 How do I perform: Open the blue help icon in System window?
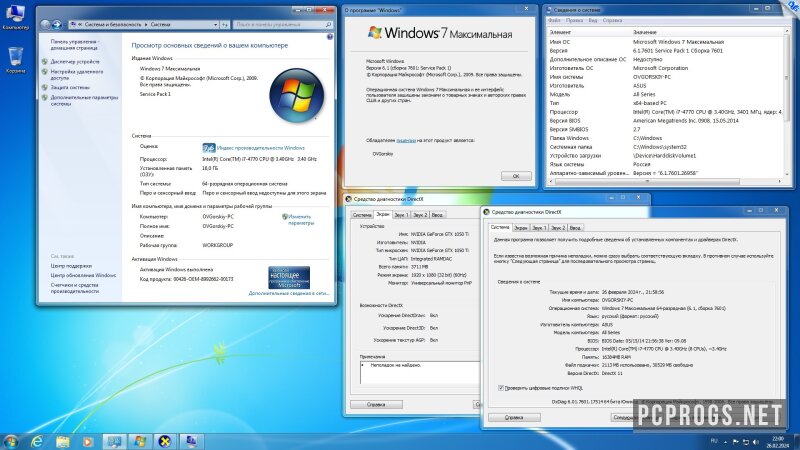[330, 37]
